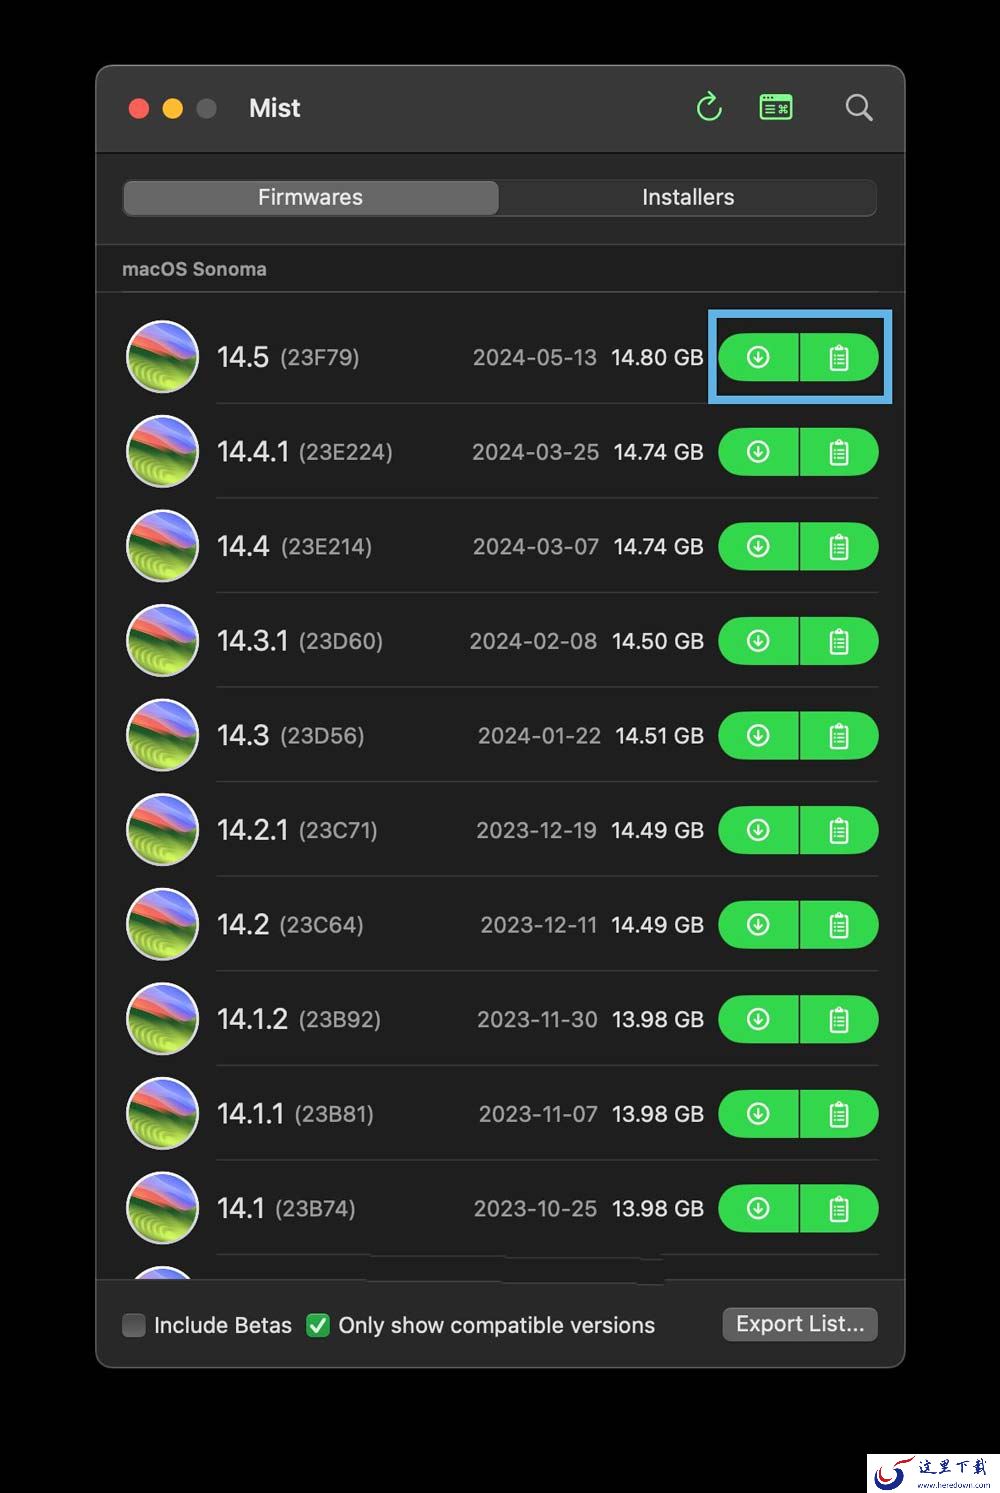Open the activity log window icon
Image resolution: width=1000 pixels, height=1493 pixels.
(x=776, y=107)
